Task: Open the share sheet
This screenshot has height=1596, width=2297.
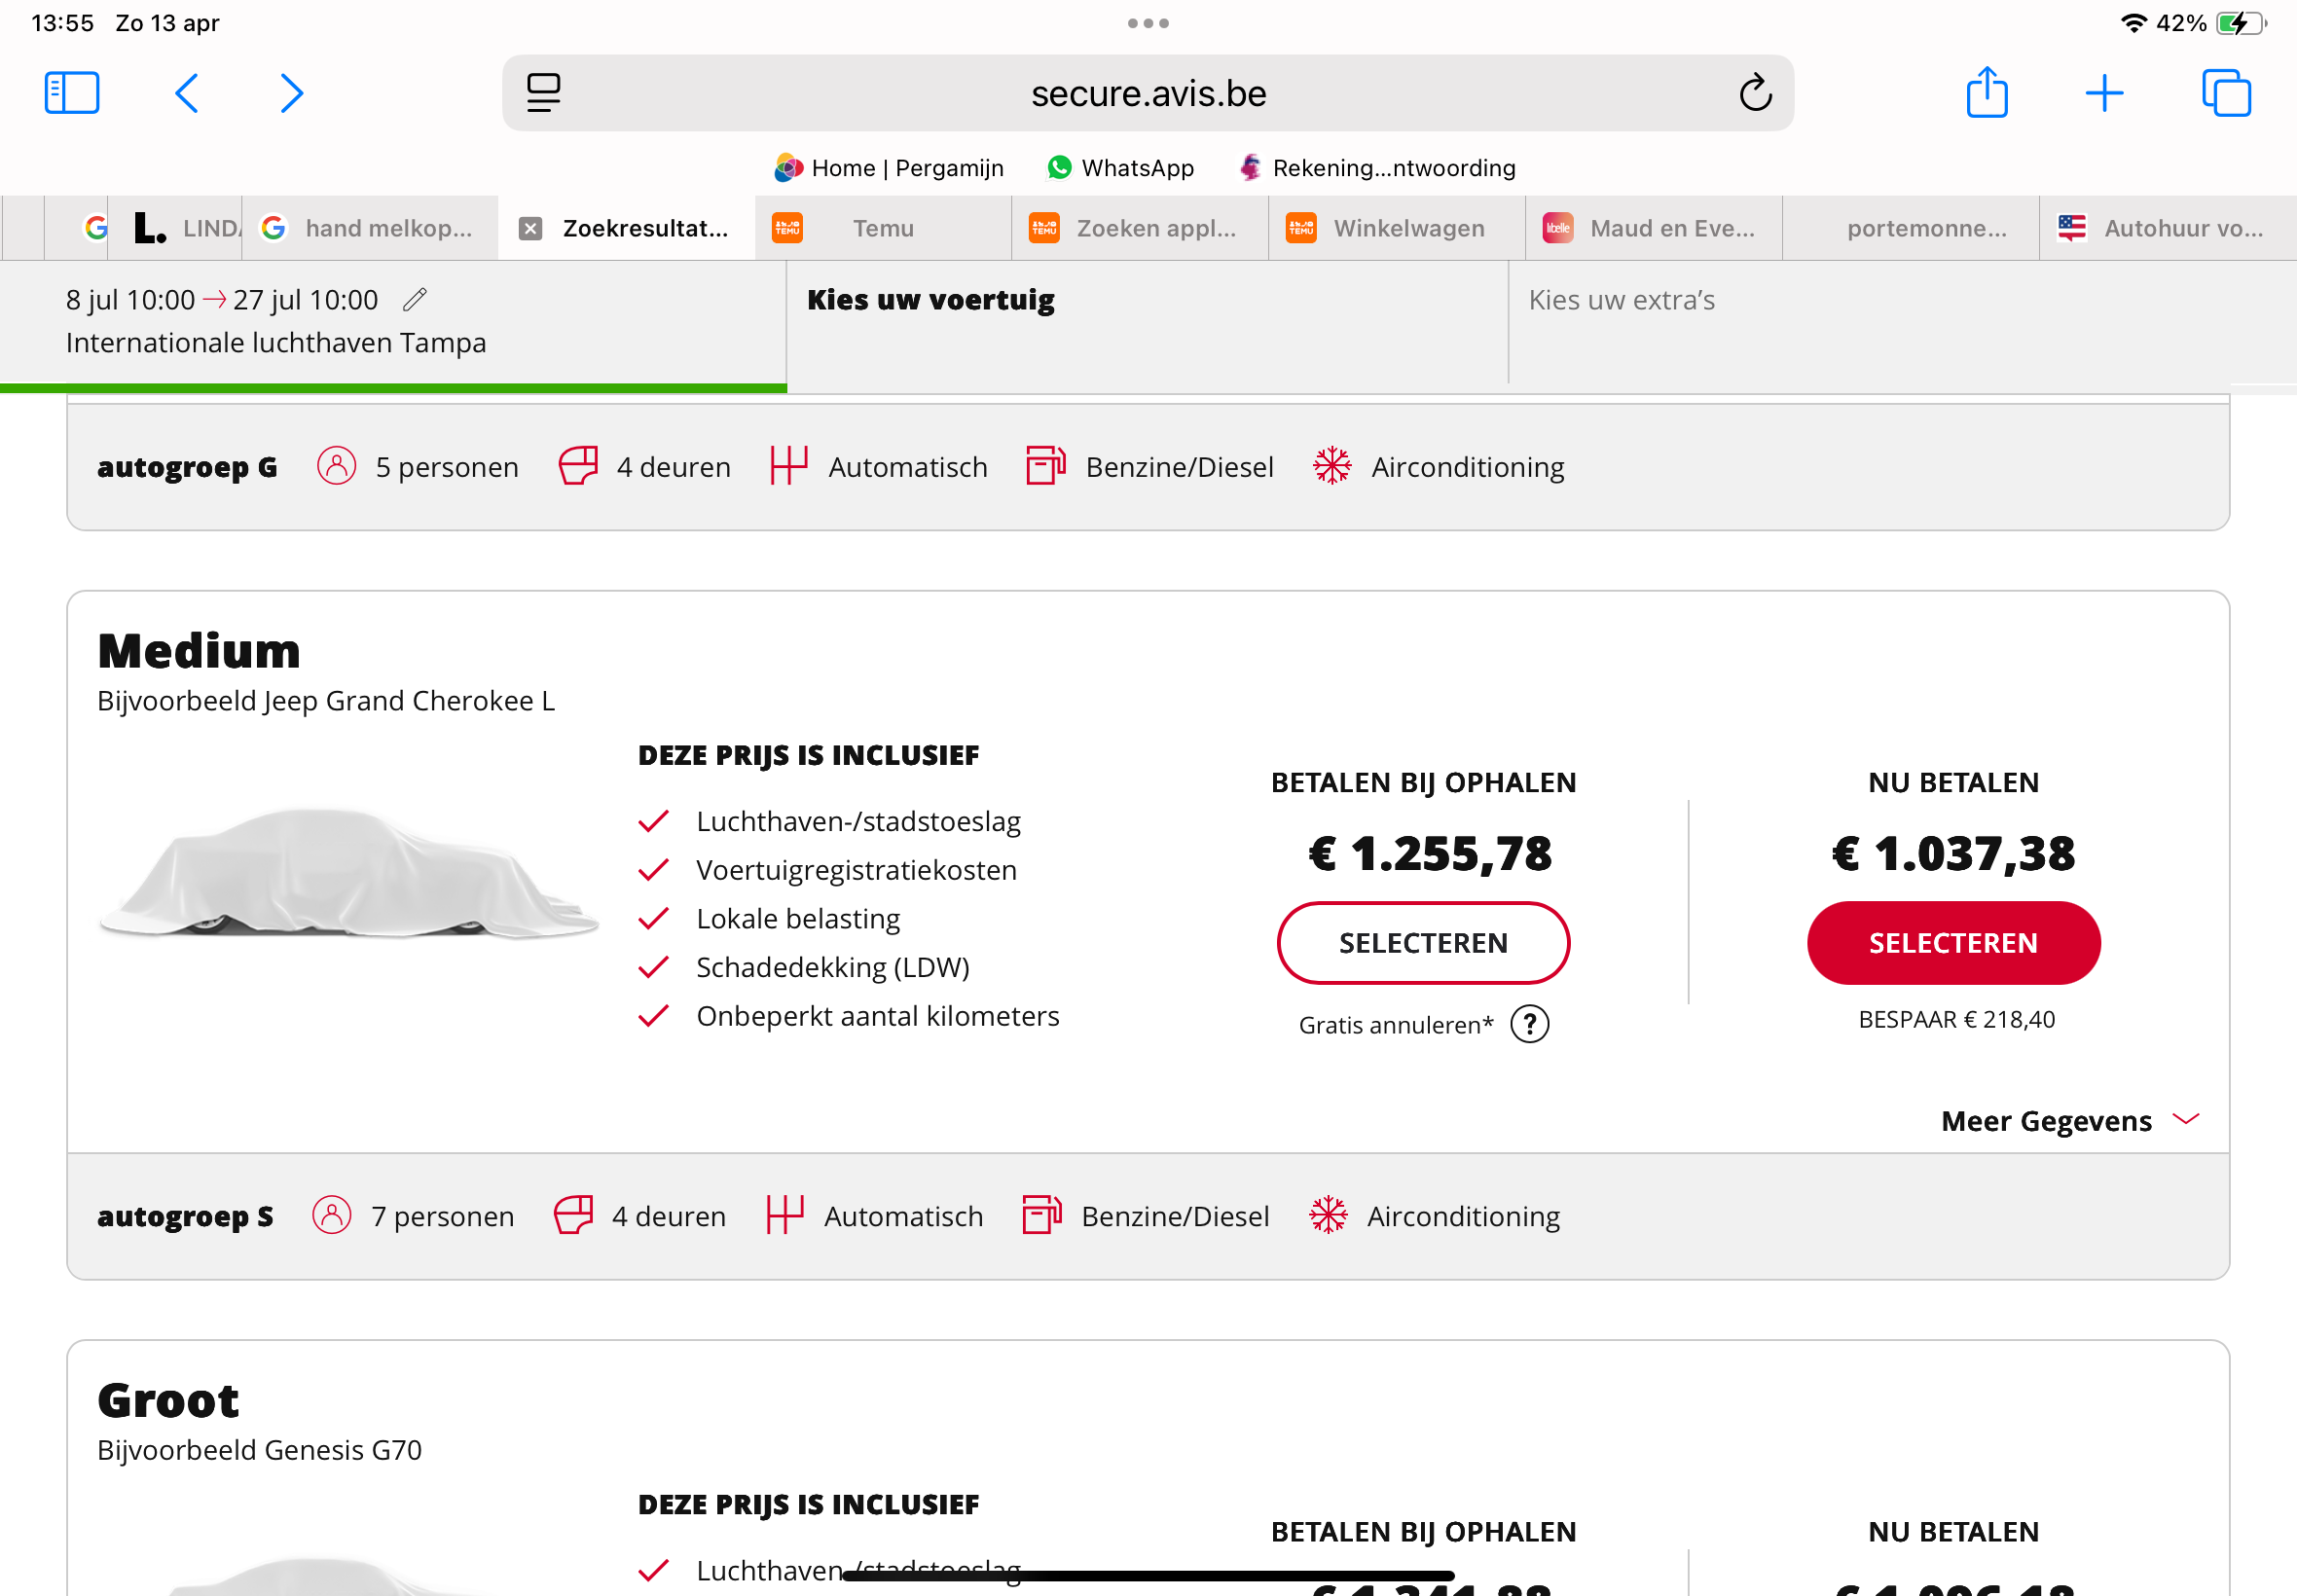Action: tap(1986, 93)
